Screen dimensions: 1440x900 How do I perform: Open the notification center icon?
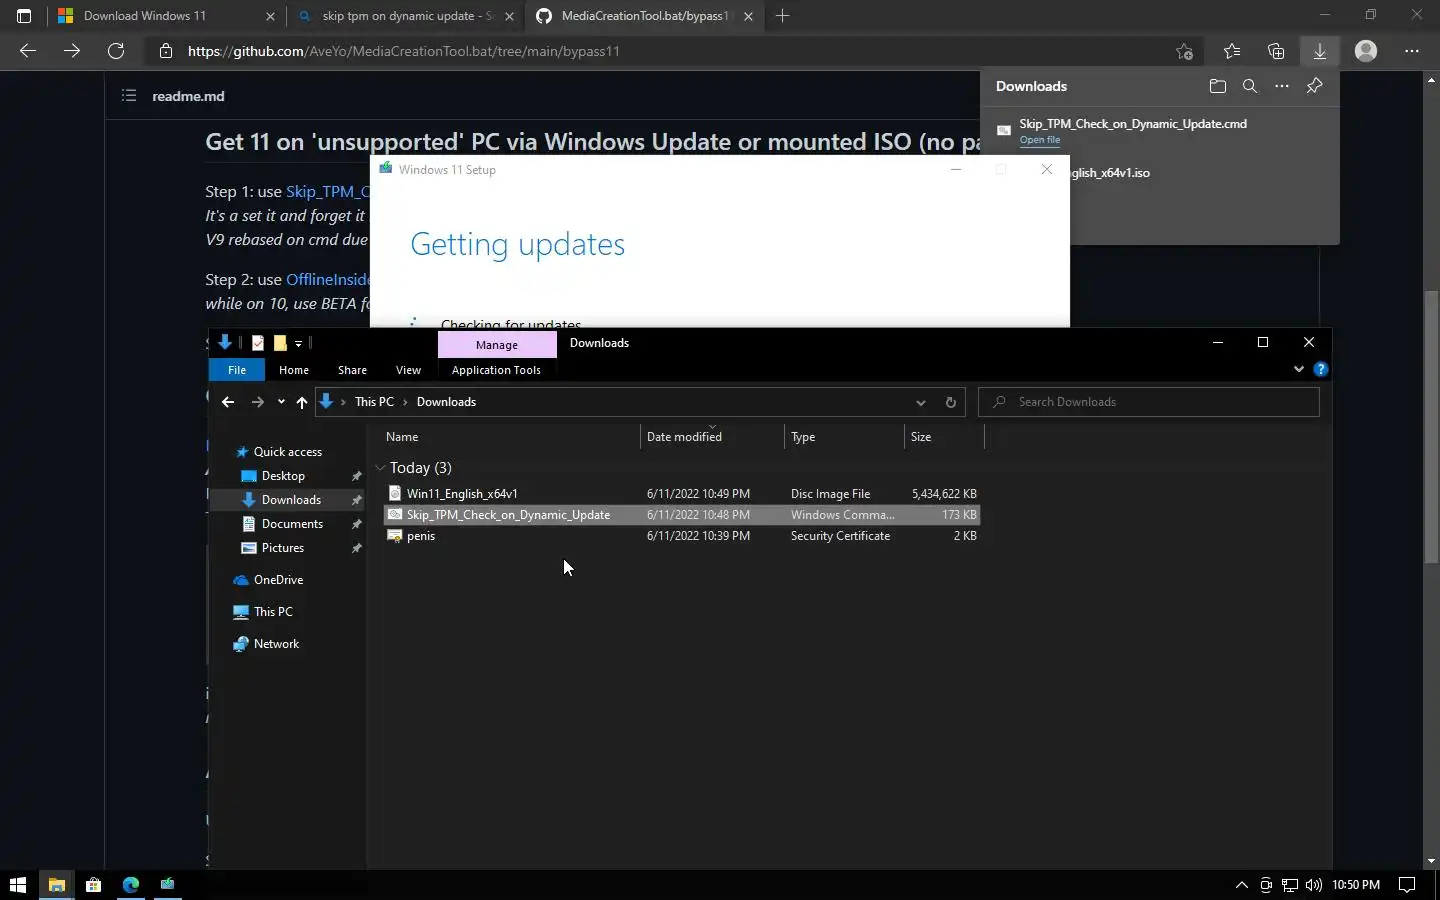[x=1407, y=884]
